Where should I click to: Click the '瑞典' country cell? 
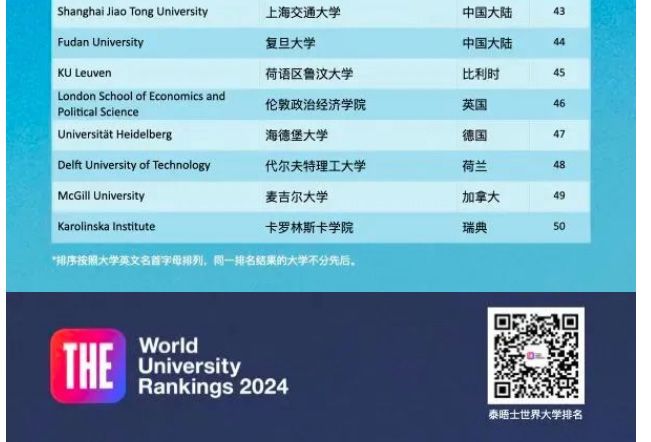(475, 227)
